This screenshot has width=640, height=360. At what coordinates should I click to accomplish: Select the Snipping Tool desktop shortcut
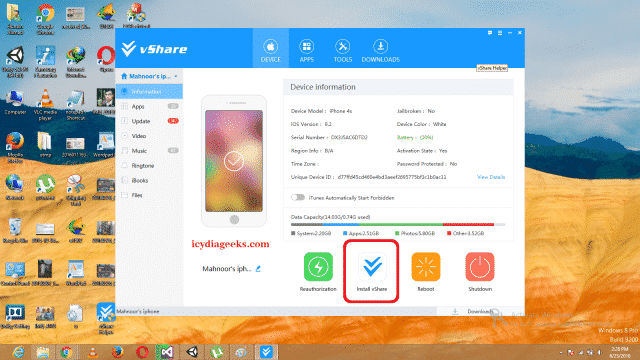(76, 191)
